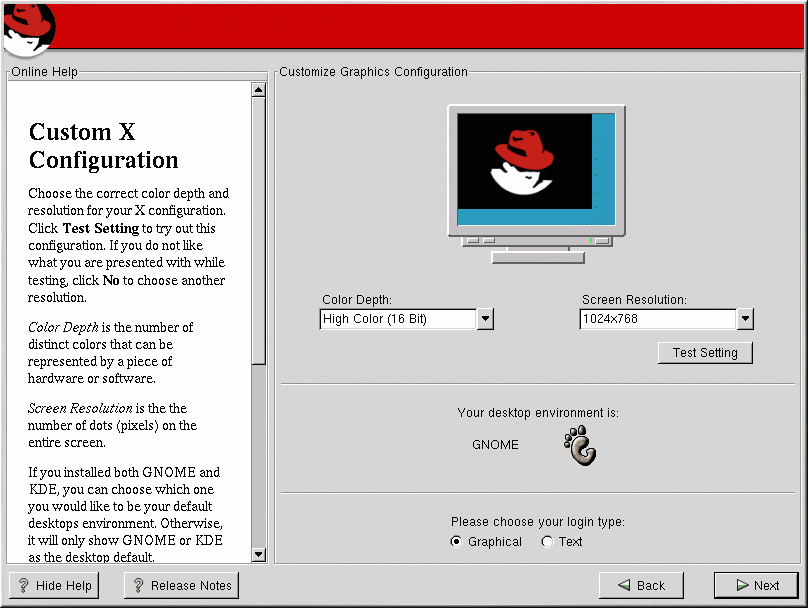Click the 1024x768 resolution field

click(658, 319)
